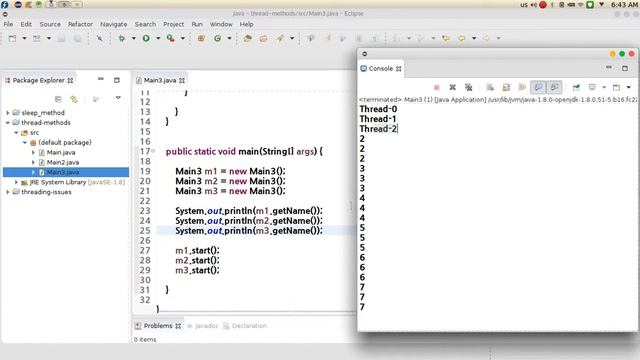Open the Source menu
The height and width of the screenshot is (360, 640).
(x=50, y=24)
